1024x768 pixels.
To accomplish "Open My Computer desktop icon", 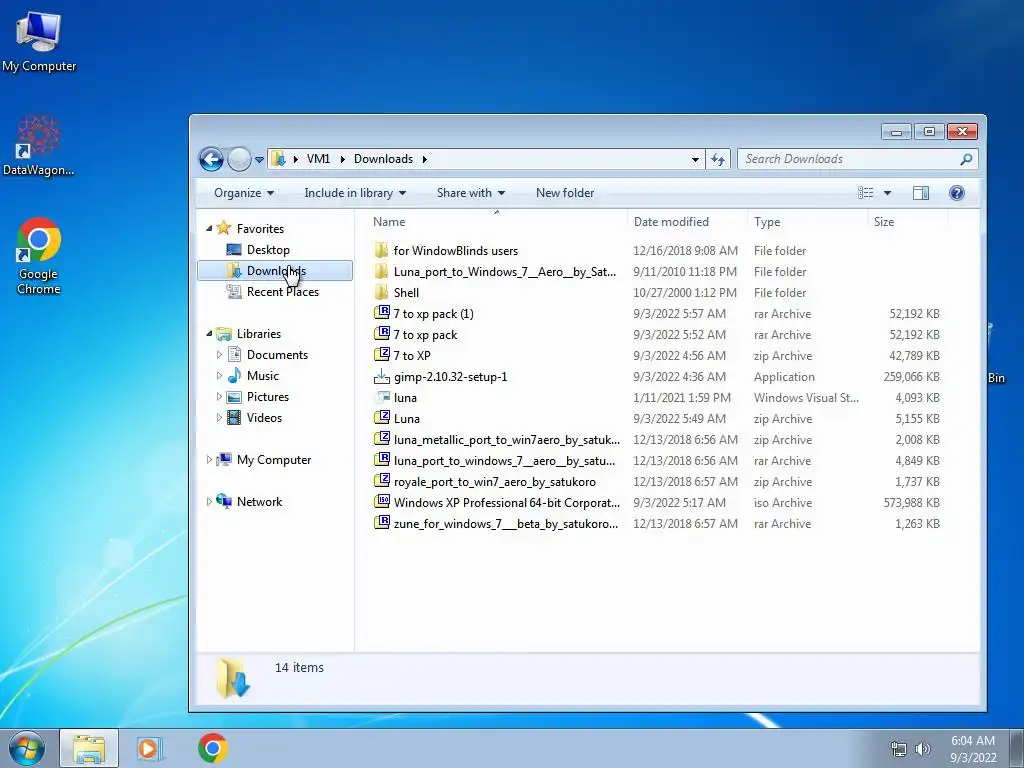I will [x=39, y=42].
